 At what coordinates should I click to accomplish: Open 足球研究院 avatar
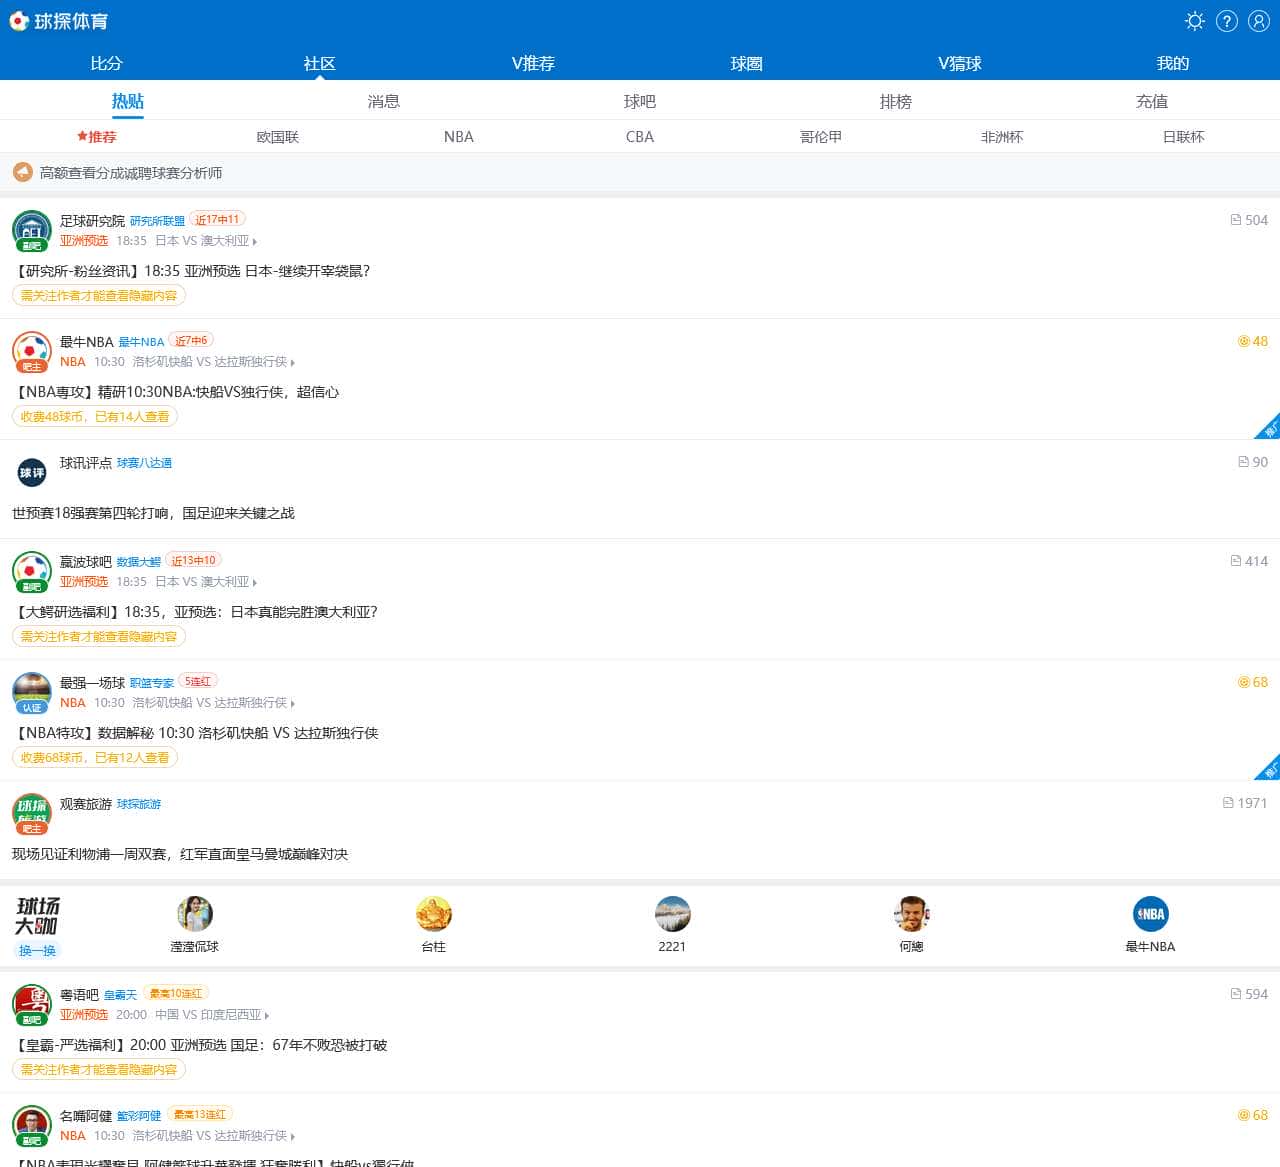32,230
